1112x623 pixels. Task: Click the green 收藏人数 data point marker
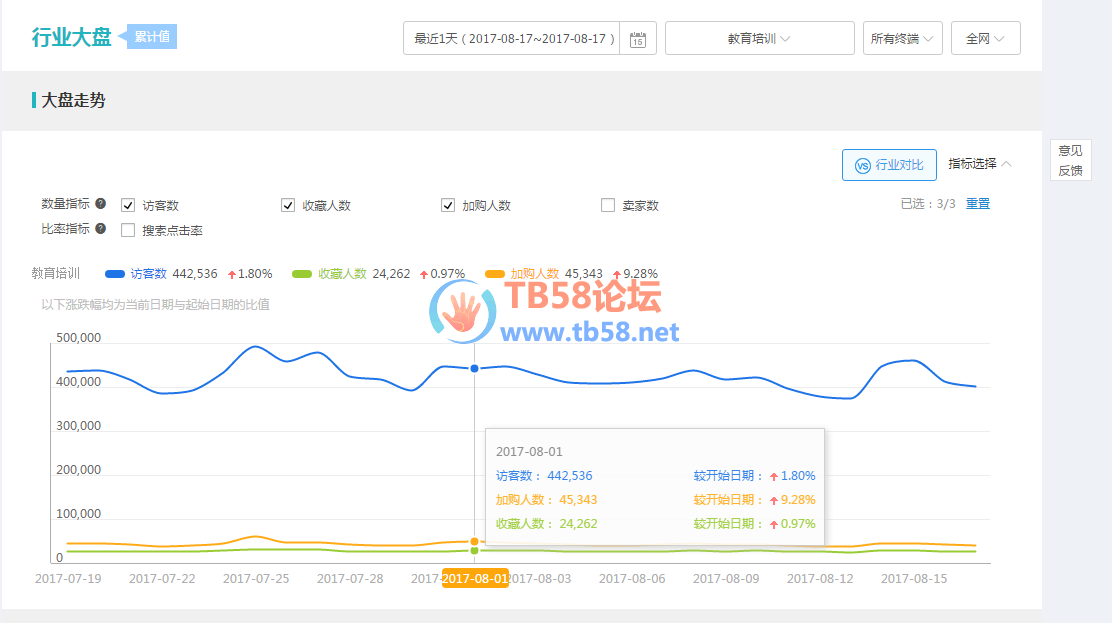474,551
